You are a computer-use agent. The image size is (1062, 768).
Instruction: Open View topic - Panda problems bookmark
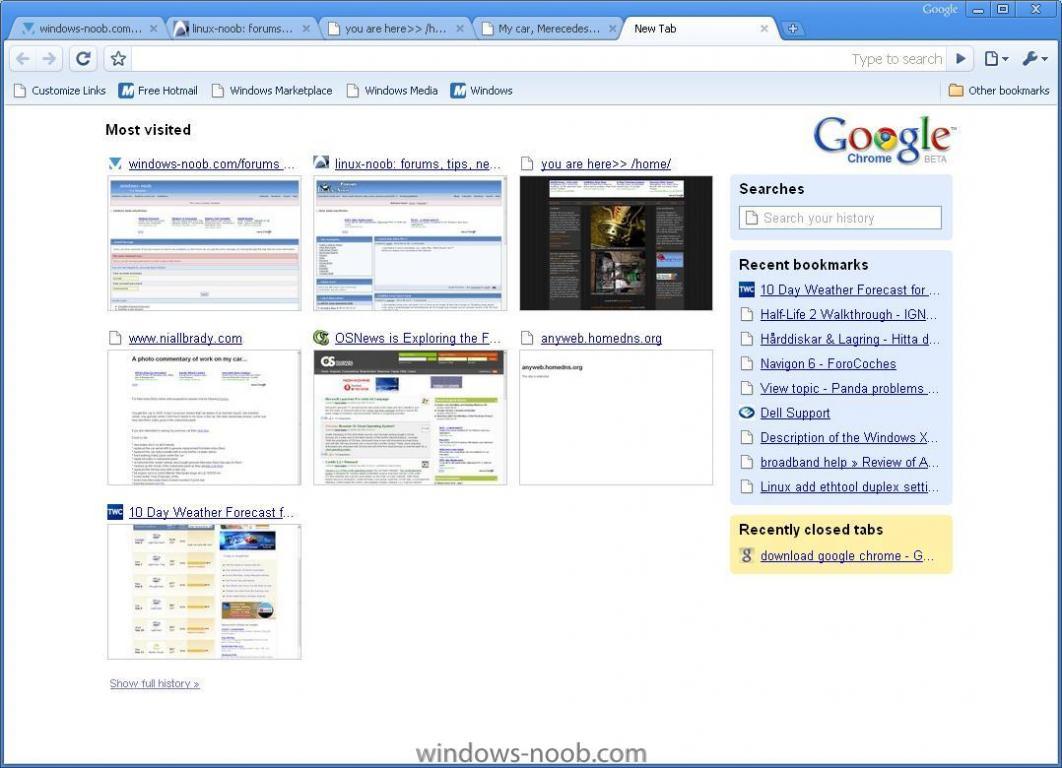849,389
